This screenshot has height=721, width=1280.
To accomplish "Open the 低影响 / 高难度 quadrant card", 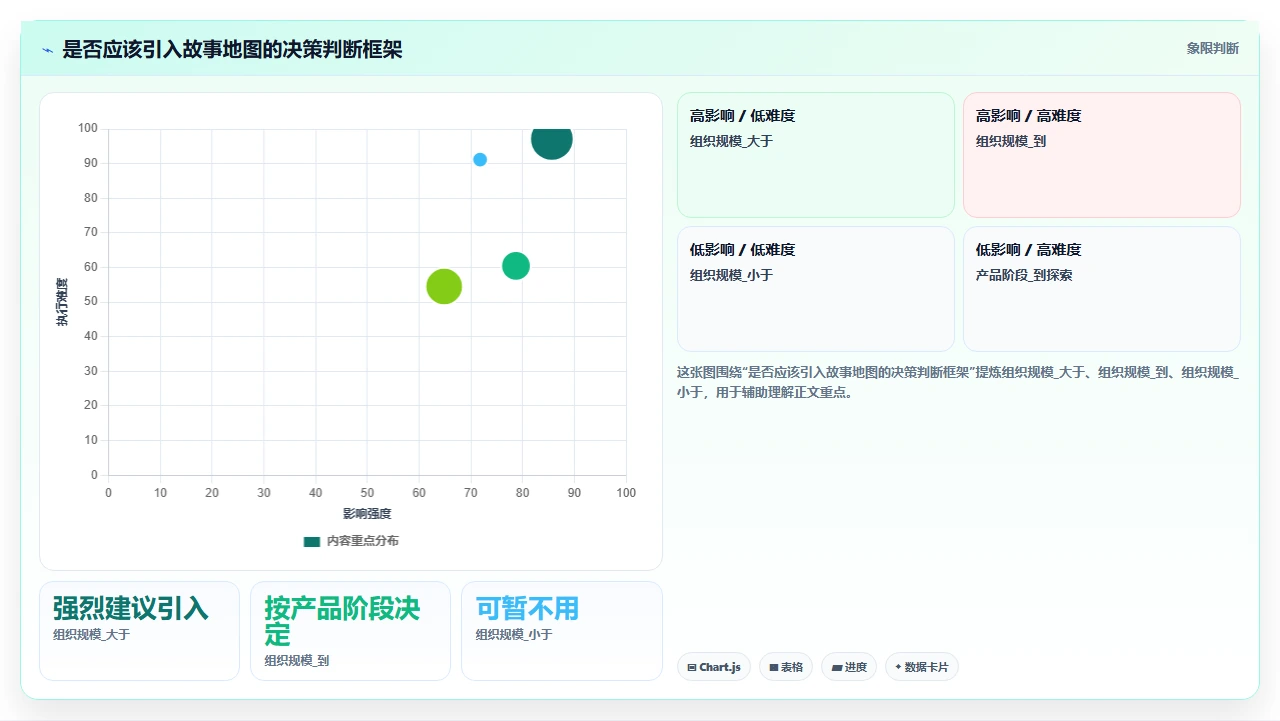I will [1102, 289].
